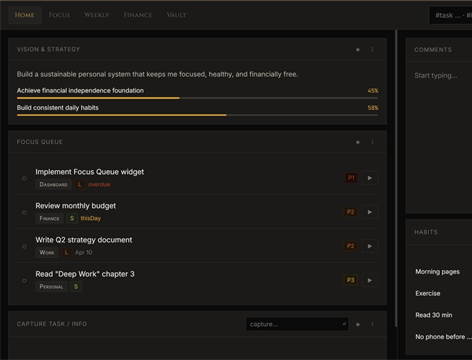The image size is (472, 360).
Task: Open the Vault tab
Action: 176,15
